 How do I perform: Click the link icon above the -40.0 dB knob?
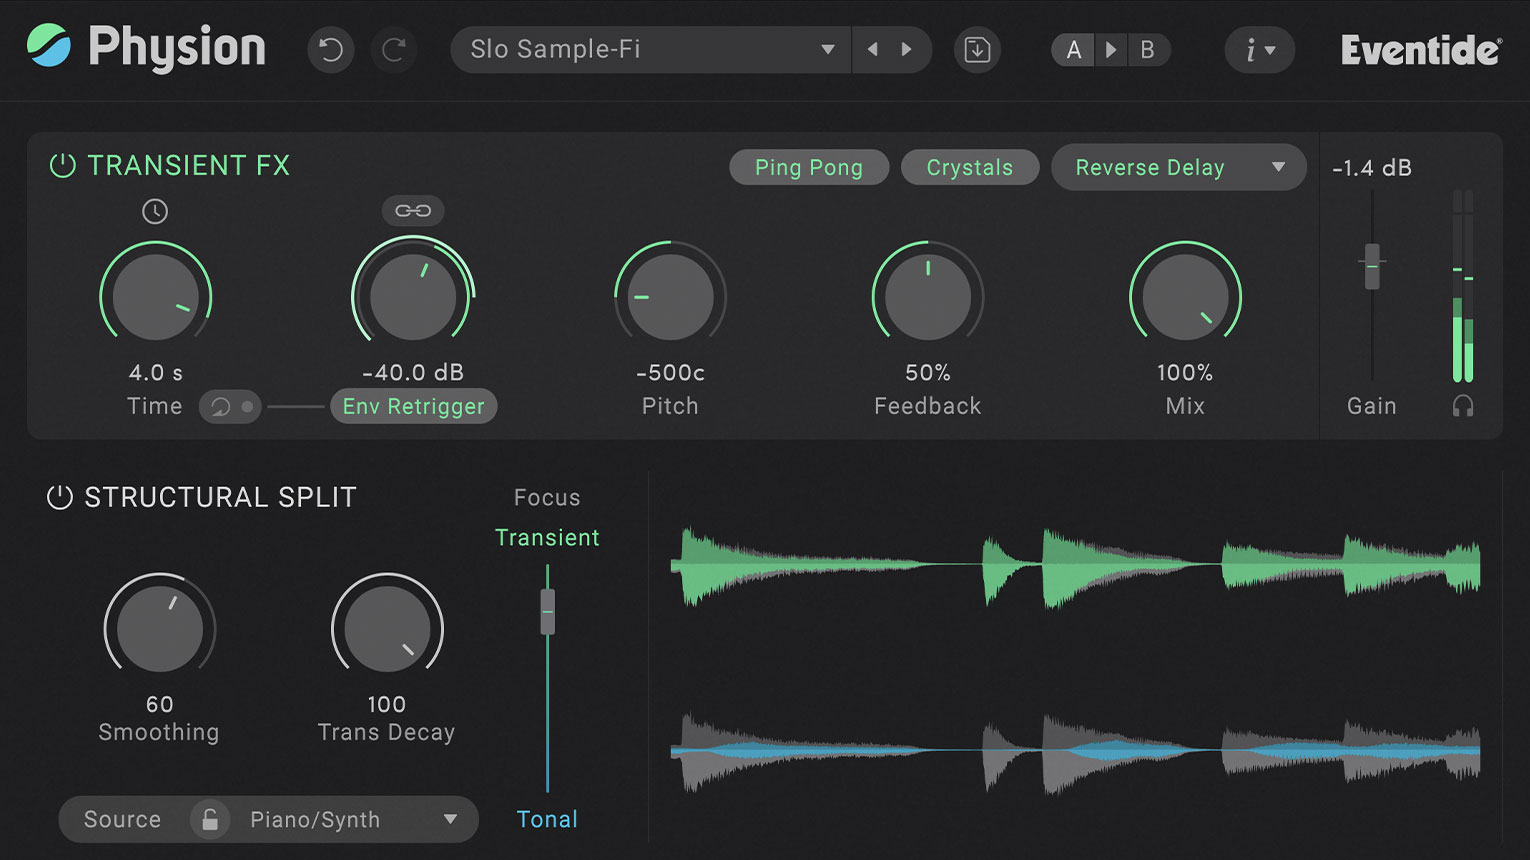(x=412, y=210)
